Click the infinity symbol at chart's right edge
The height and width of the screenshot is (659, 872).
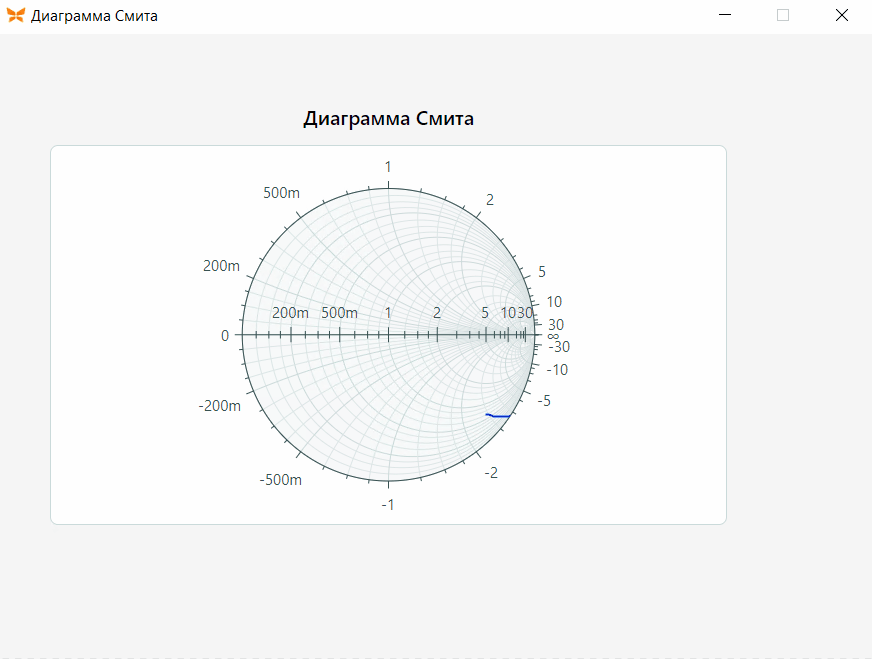(552, 336)
